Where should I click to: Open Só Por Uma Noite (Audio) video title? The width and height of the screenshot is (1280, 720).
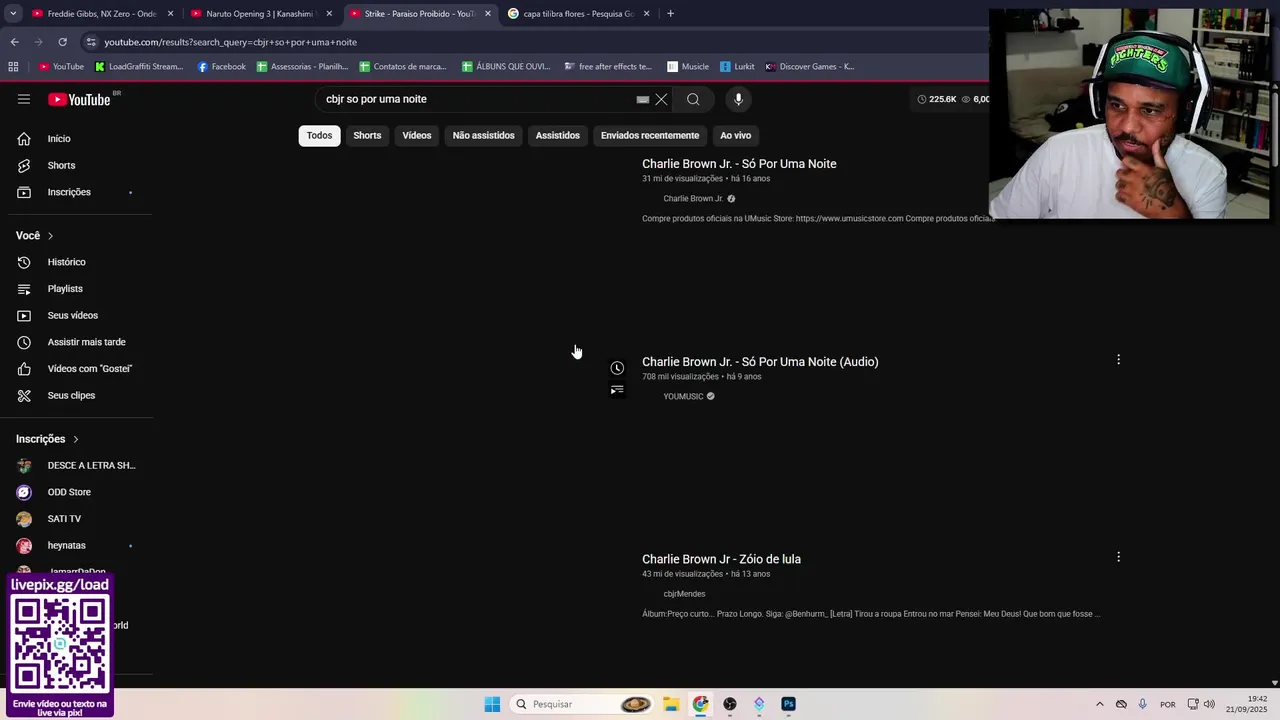(x=760, y=362)
